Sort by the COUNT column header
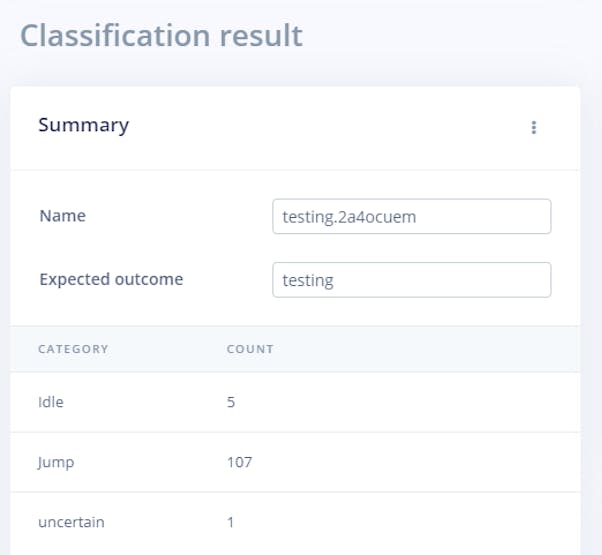 [x=250, y=349]
